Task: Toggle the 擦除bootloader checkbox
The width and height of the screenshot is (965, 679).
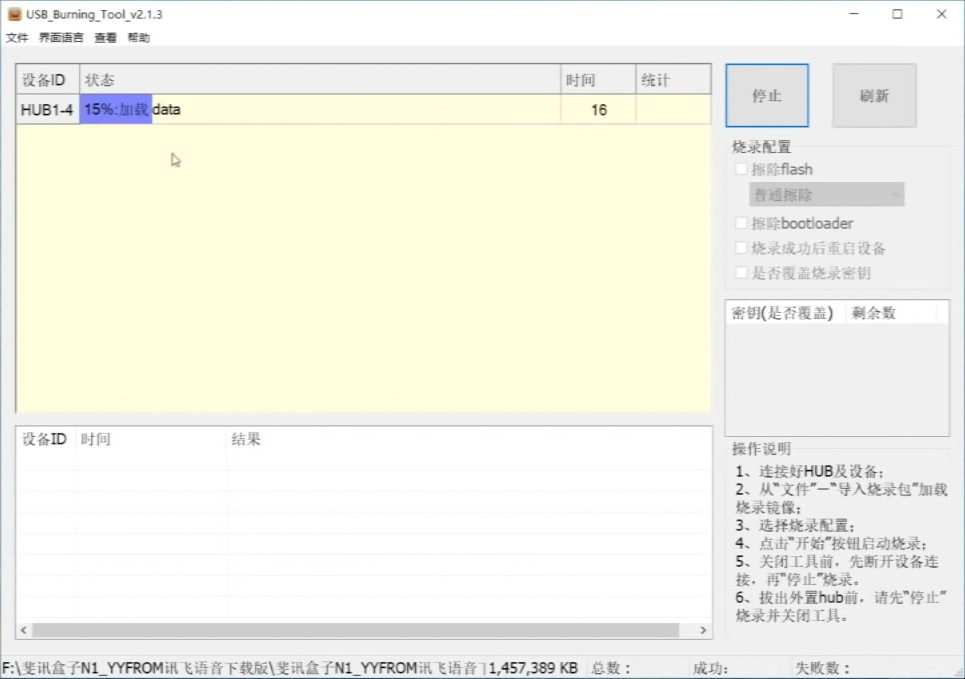Action: (741, 223)
